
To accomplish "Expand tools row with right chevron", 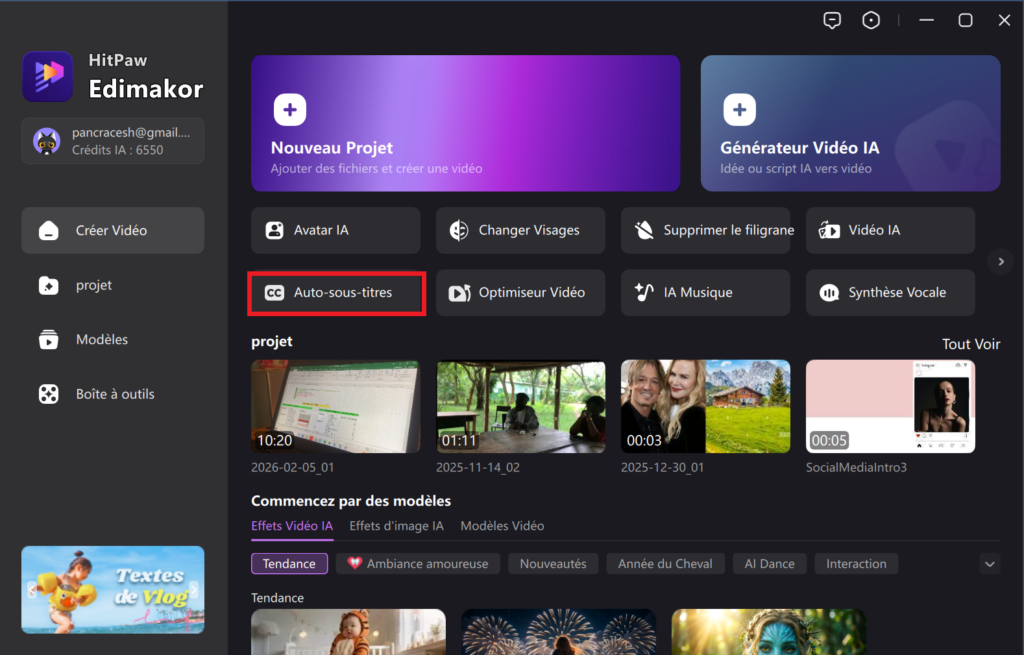I will (x=1000, y=262).
